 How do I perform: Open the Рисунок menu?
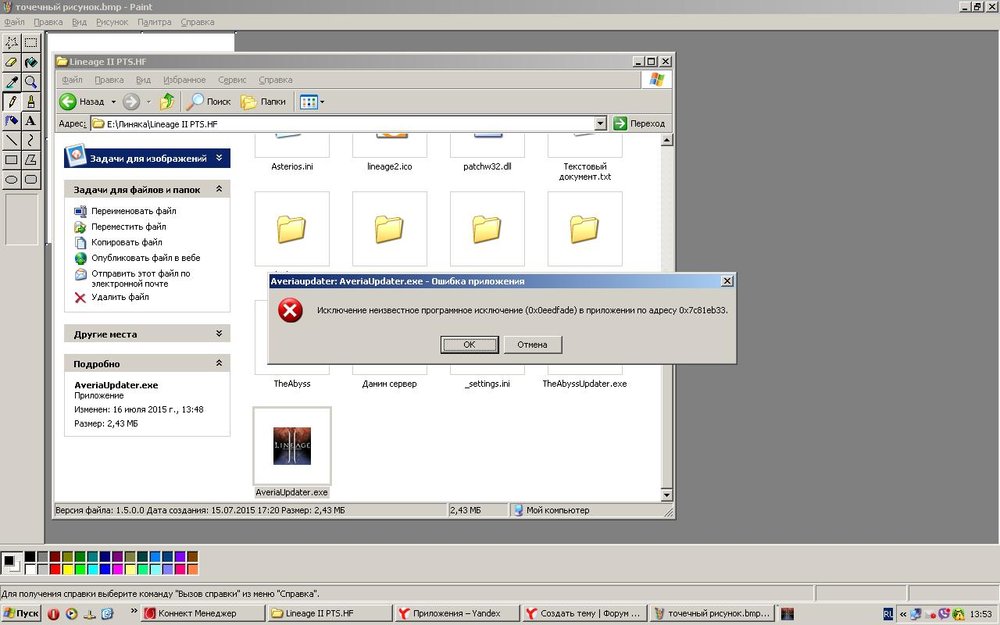coord(112,21)
